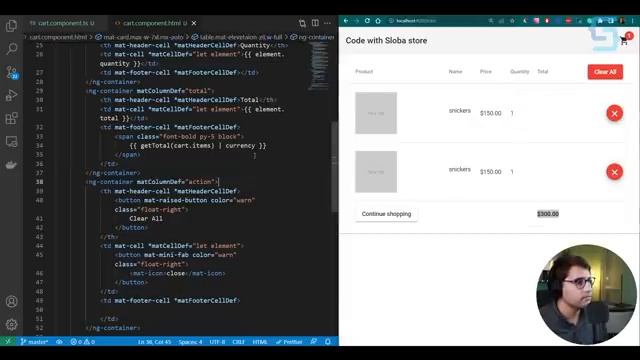Click the localhost address bar
Screen dimensions: 640x360
pos(437,20)
